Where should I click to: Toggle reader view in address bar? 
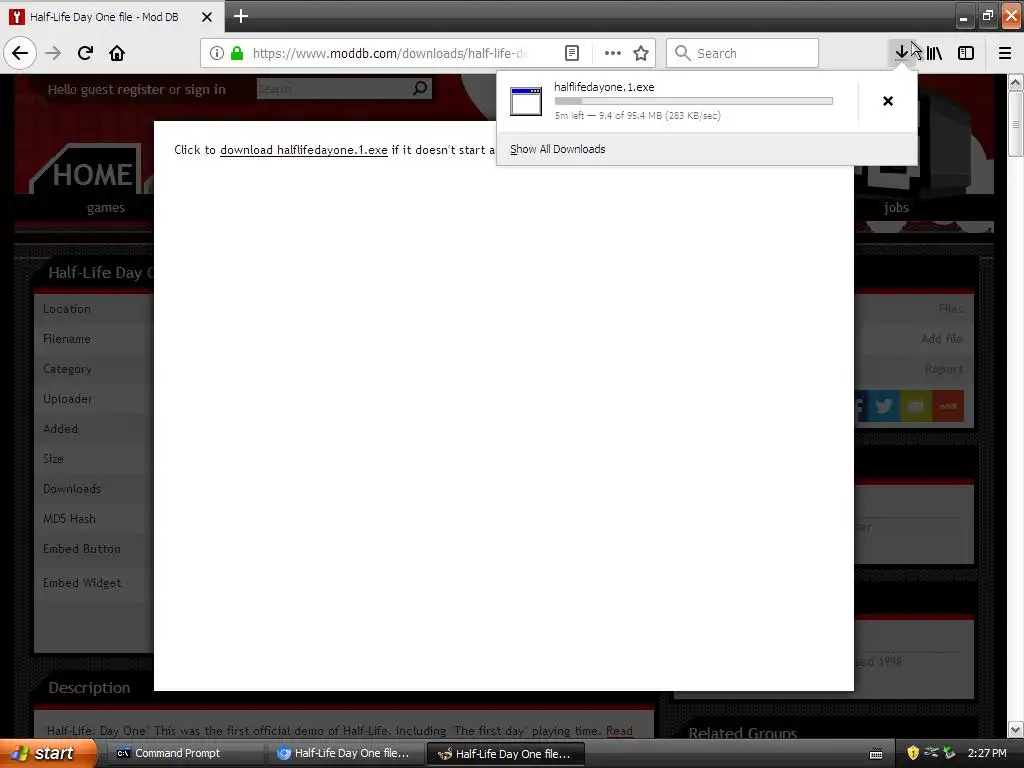(571, 53)
